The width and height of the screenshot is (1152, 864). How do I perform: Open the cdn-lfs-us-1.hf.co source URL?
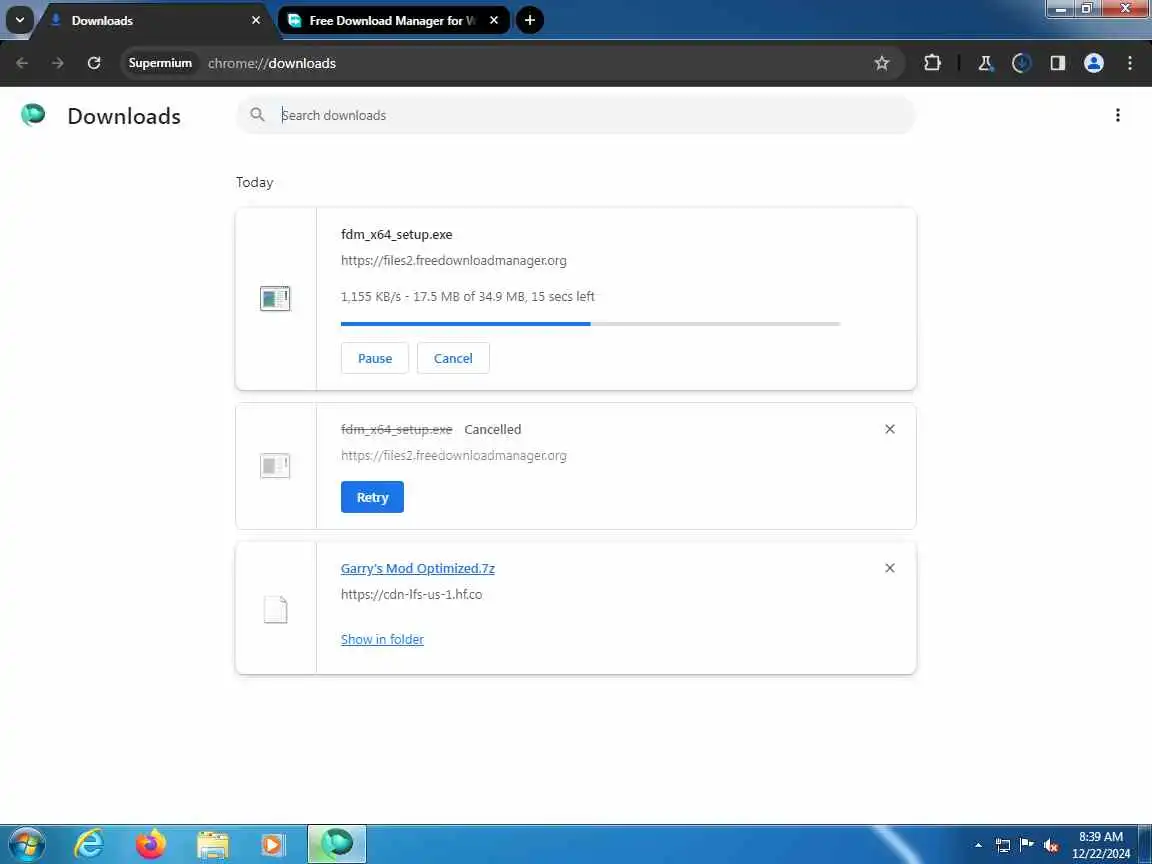[x=411, y=594]
